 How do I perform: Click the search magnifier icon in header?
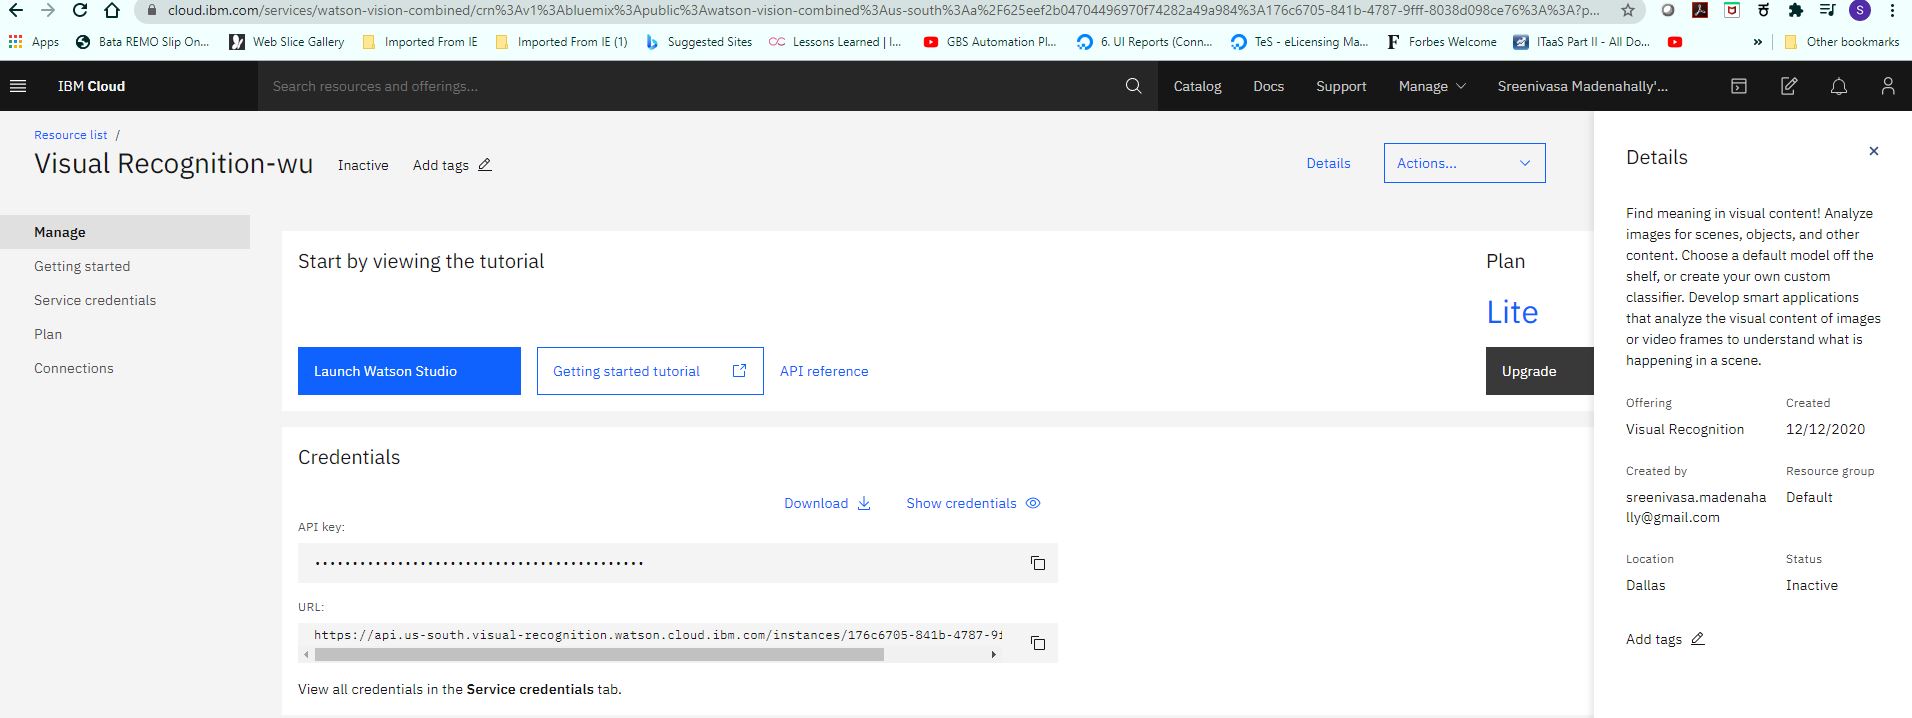click(x=1133, y=86)
